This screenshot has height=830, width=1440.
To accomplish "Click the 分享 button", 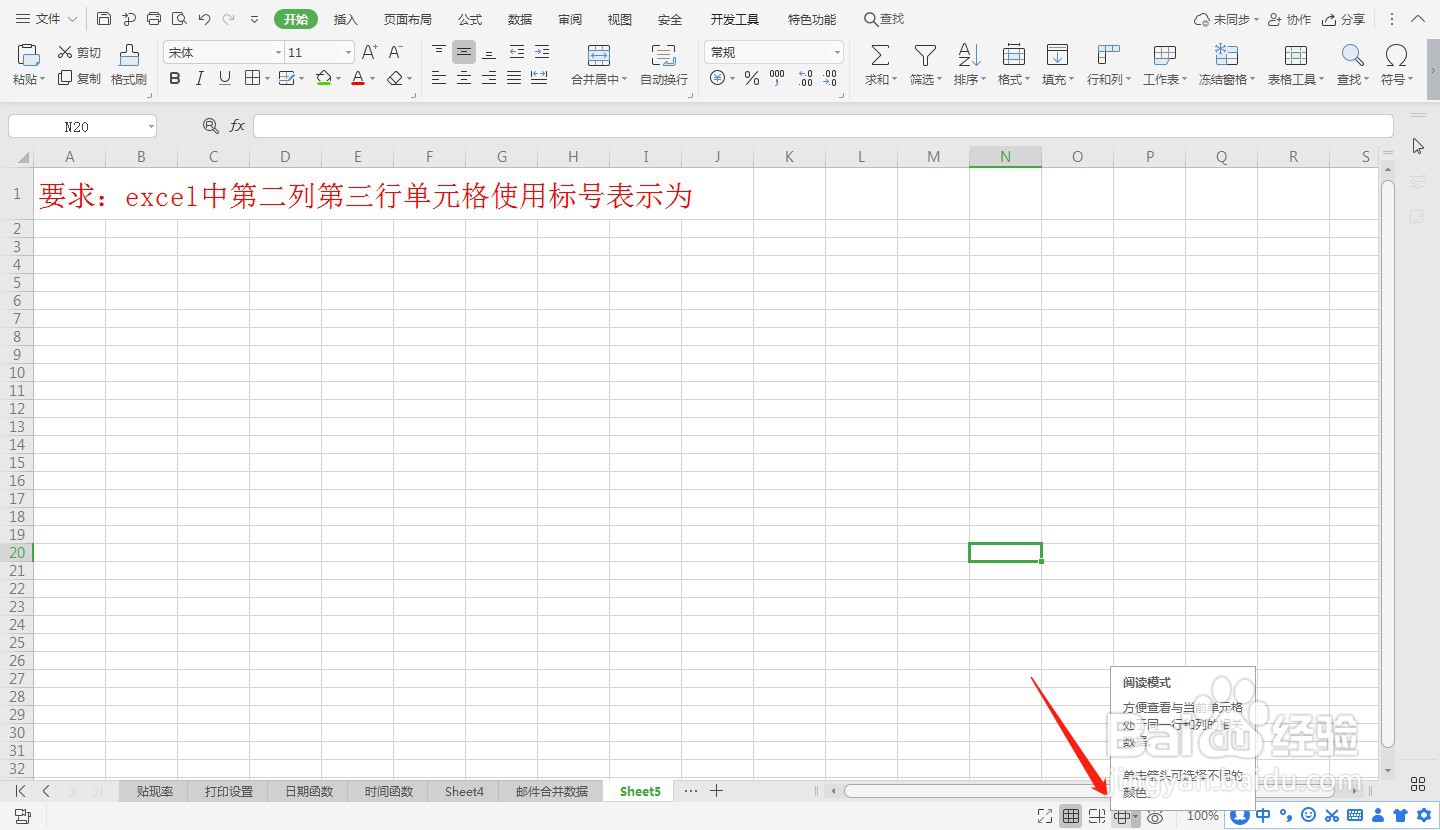I will pyautogui.click(x=1343, y=18).
